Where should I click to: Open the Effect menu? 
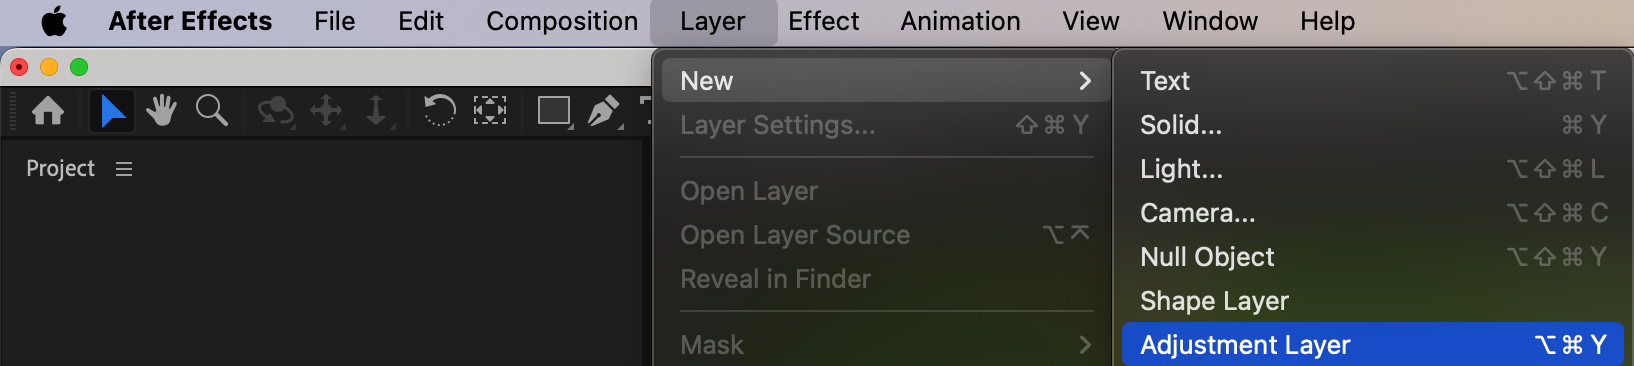pyautogui.click(x=823, y=21)
